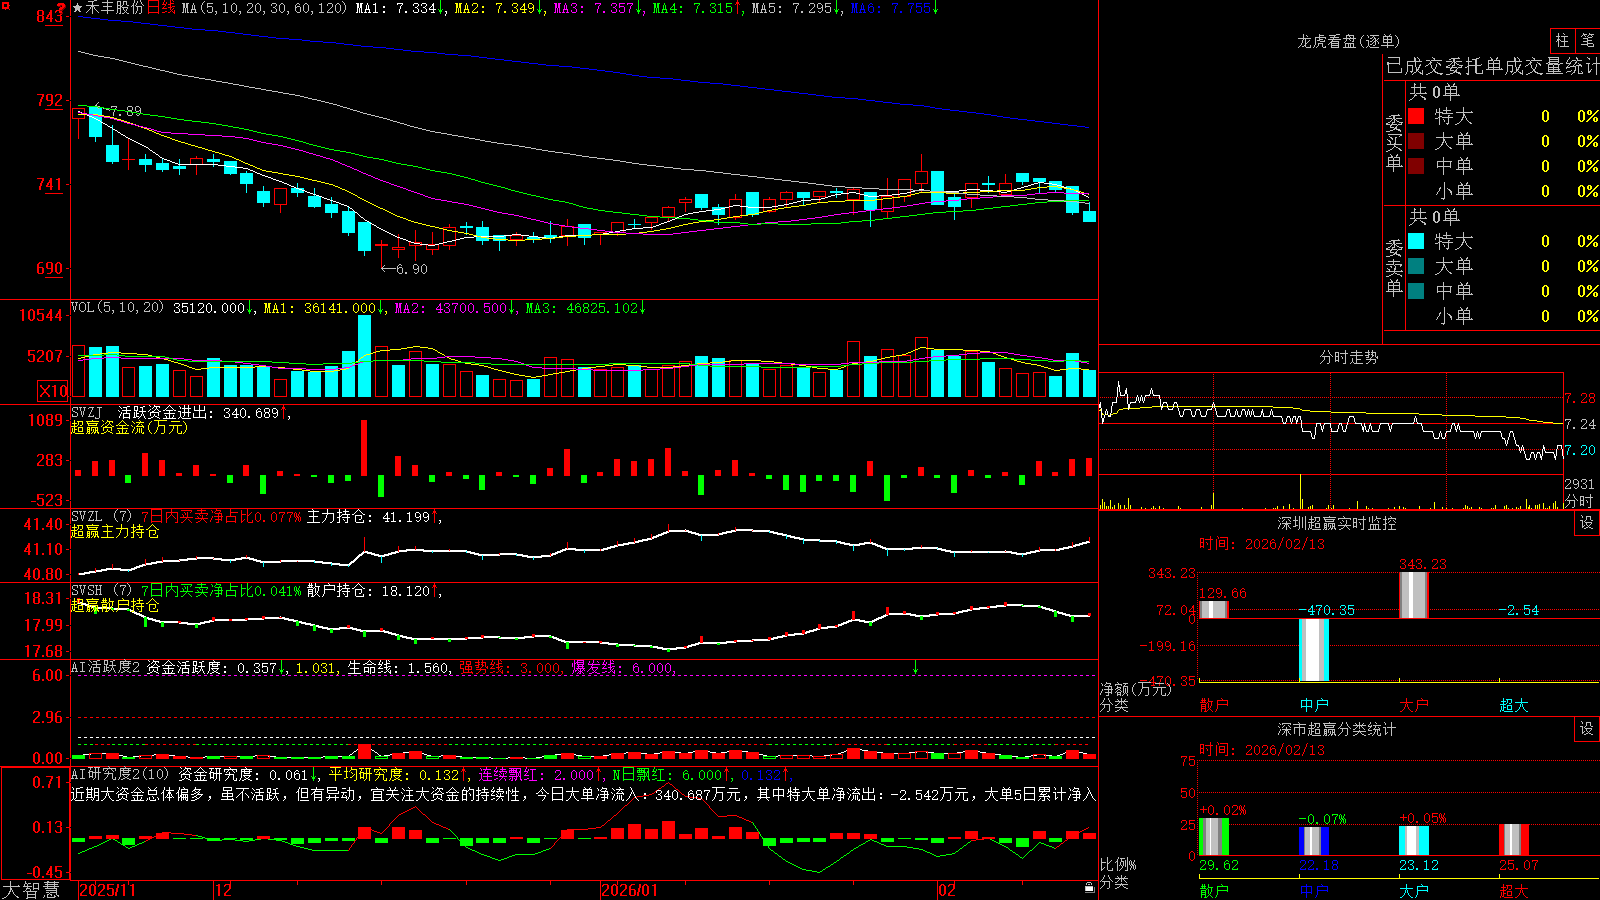Click the cyan 特大 sell-order color swatch
1600x900 pixels.
[x=1416, y=241]
